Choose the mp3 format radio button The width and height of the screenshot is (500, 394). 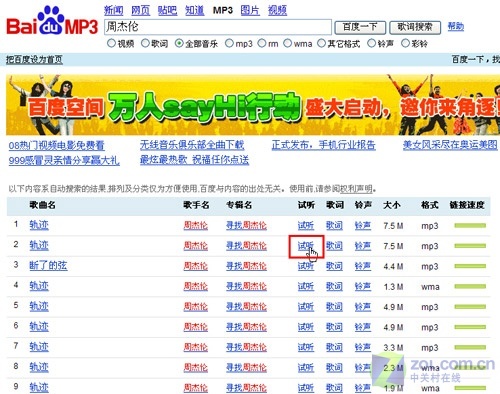229,43
